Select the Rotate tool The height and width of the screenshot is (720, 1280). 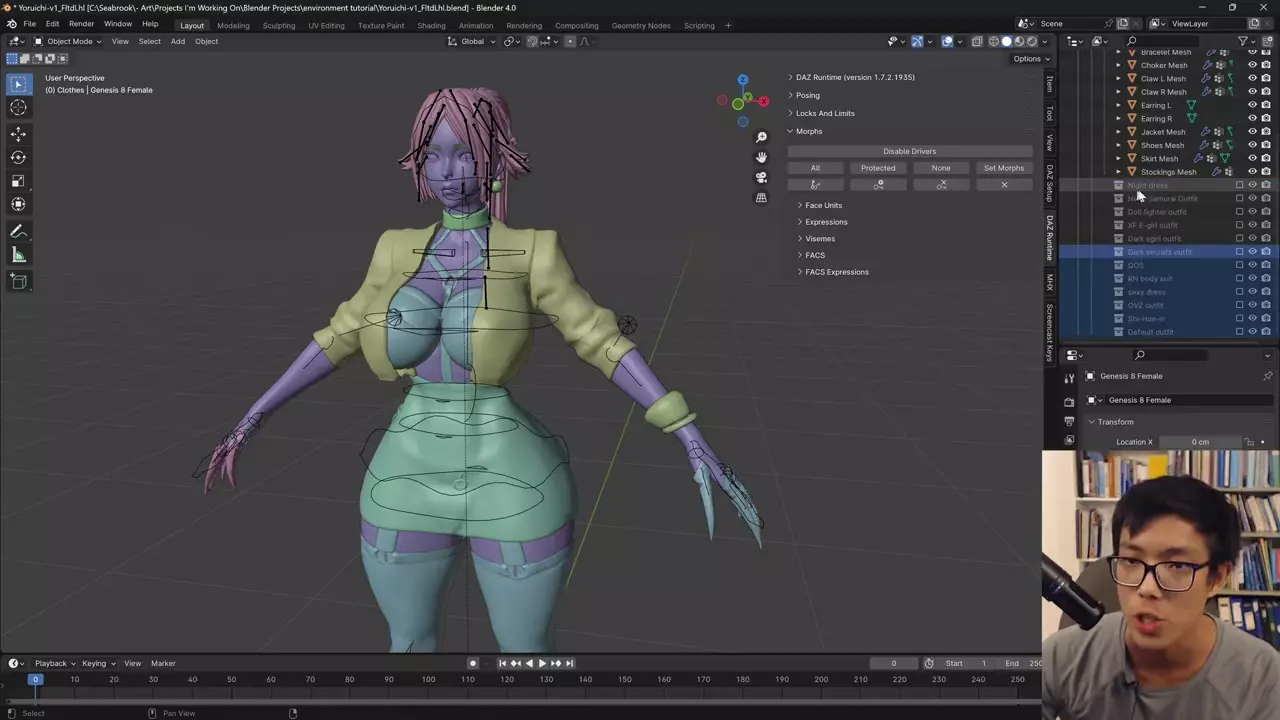[18, 157]
